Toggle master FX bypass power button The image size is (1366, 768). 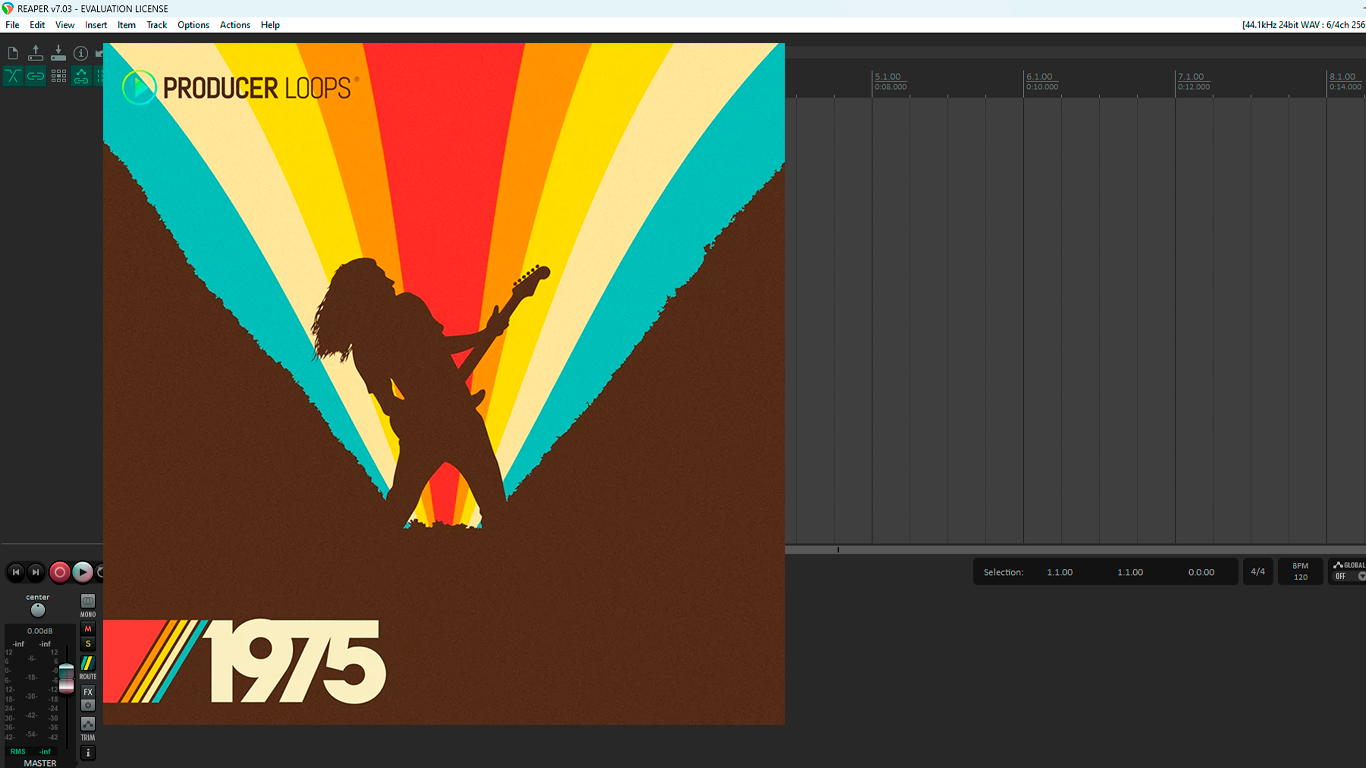click(88, 705)
